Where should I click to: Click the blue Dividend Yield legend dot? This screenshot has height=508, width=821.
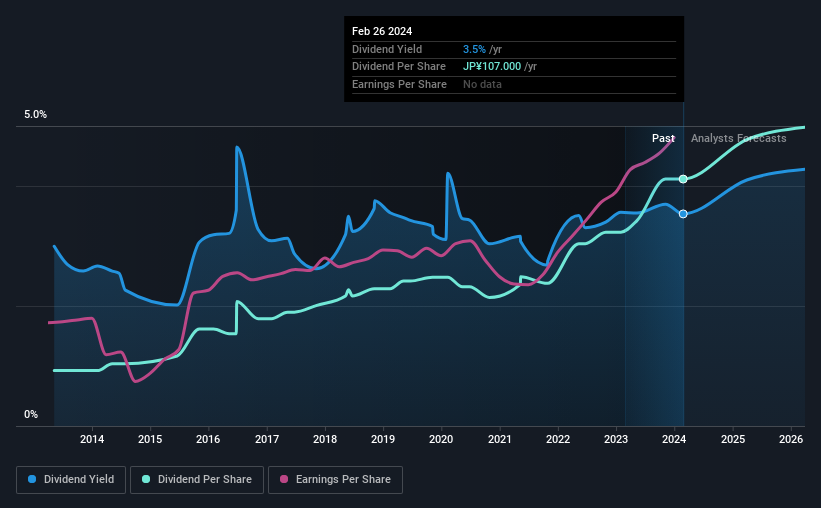[32, 479]
